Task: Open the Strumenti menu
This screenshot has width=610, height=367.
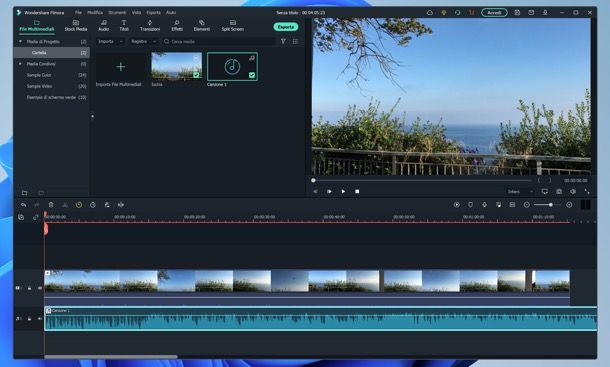Action: pyautogui.click(x=117, y=12)
